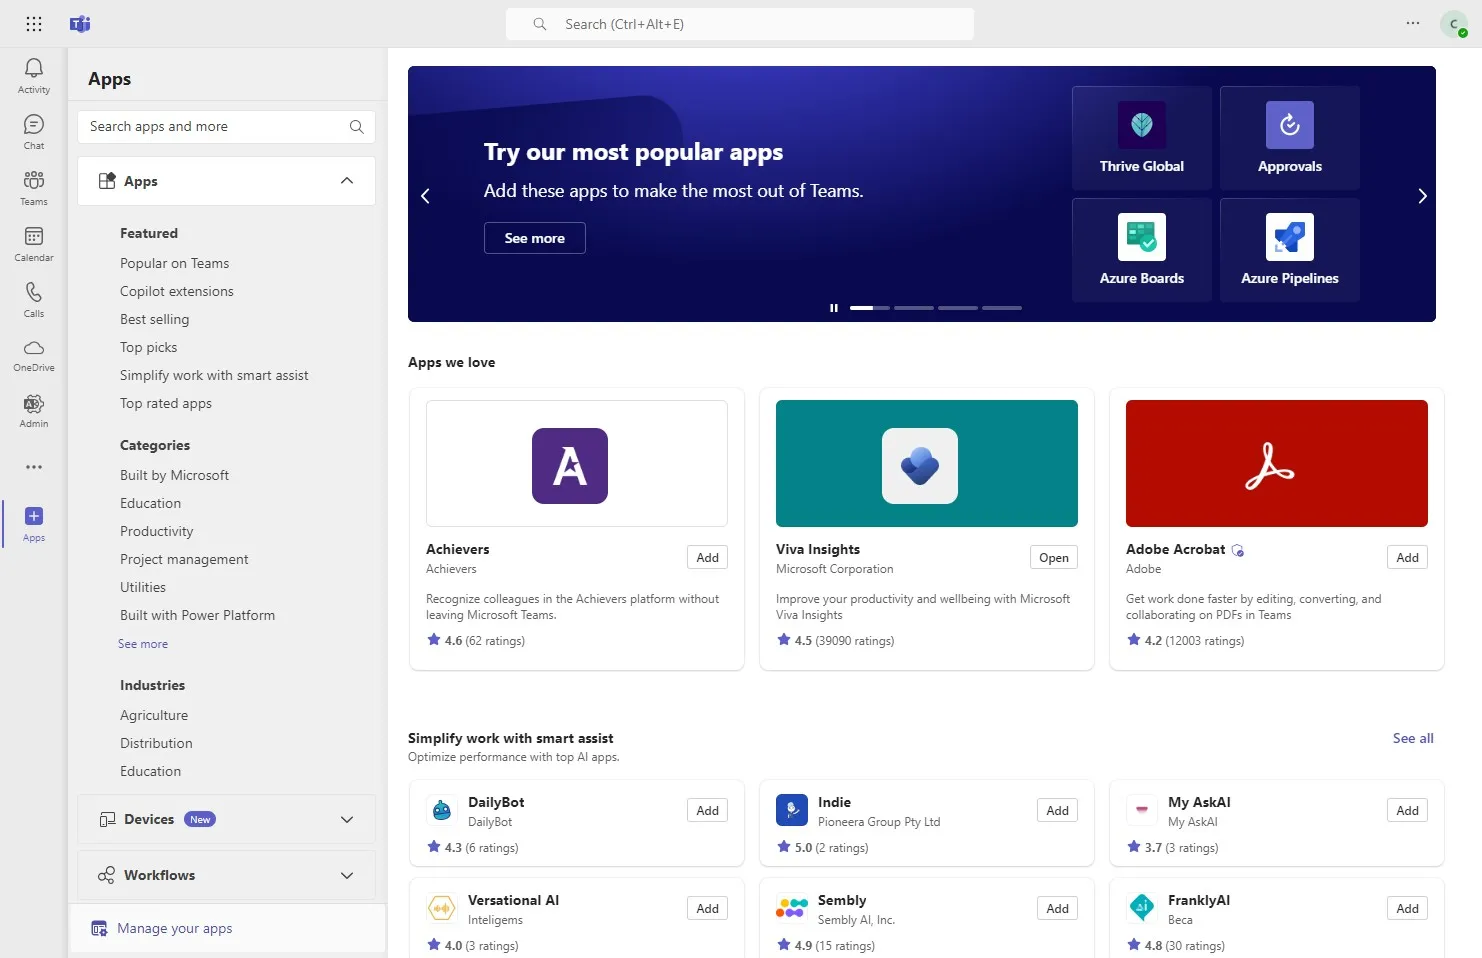Select Top rated apps
Image resolution: width=1482 pixels, height=958 pixels.
[166, 403]
